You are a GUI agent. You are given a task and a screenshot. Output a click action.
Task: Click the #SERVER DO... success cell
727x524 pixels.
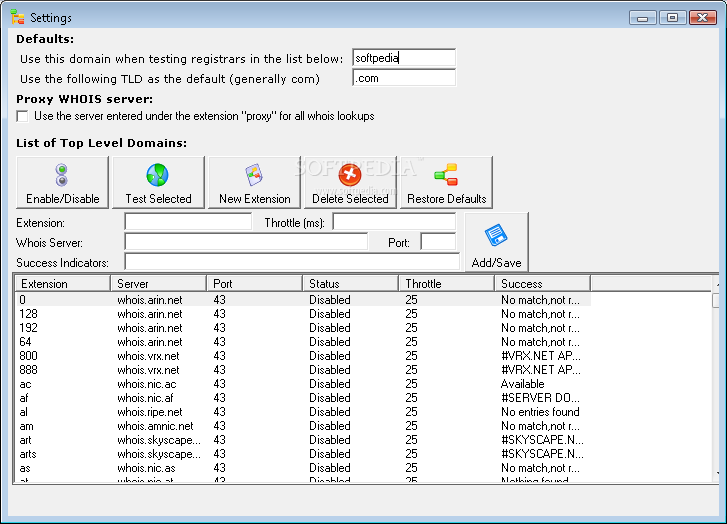pyautogui.click(x=540, y=398)
